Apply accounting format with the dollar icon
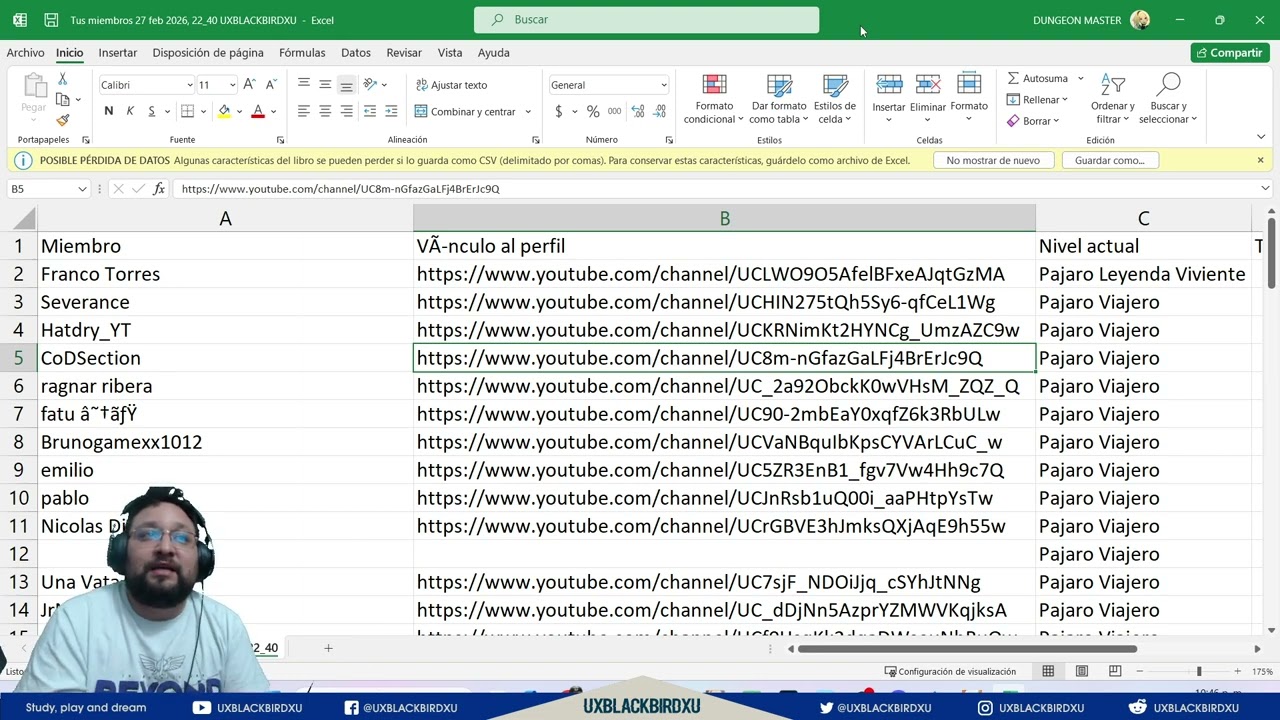Viewport: 1280px width, 720px height. [559, 111]
